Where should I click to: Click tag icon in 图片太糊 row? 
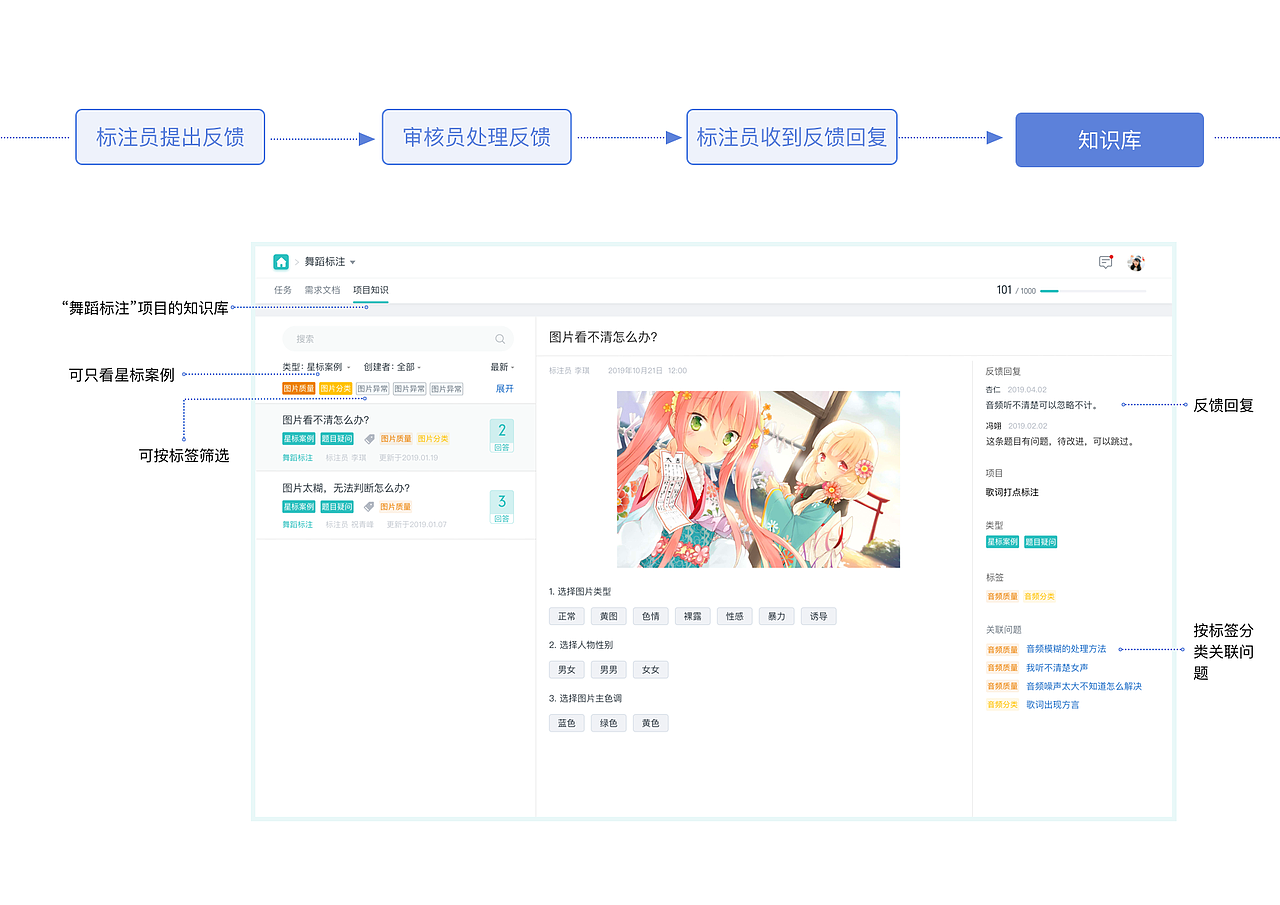tap(369, 507)
